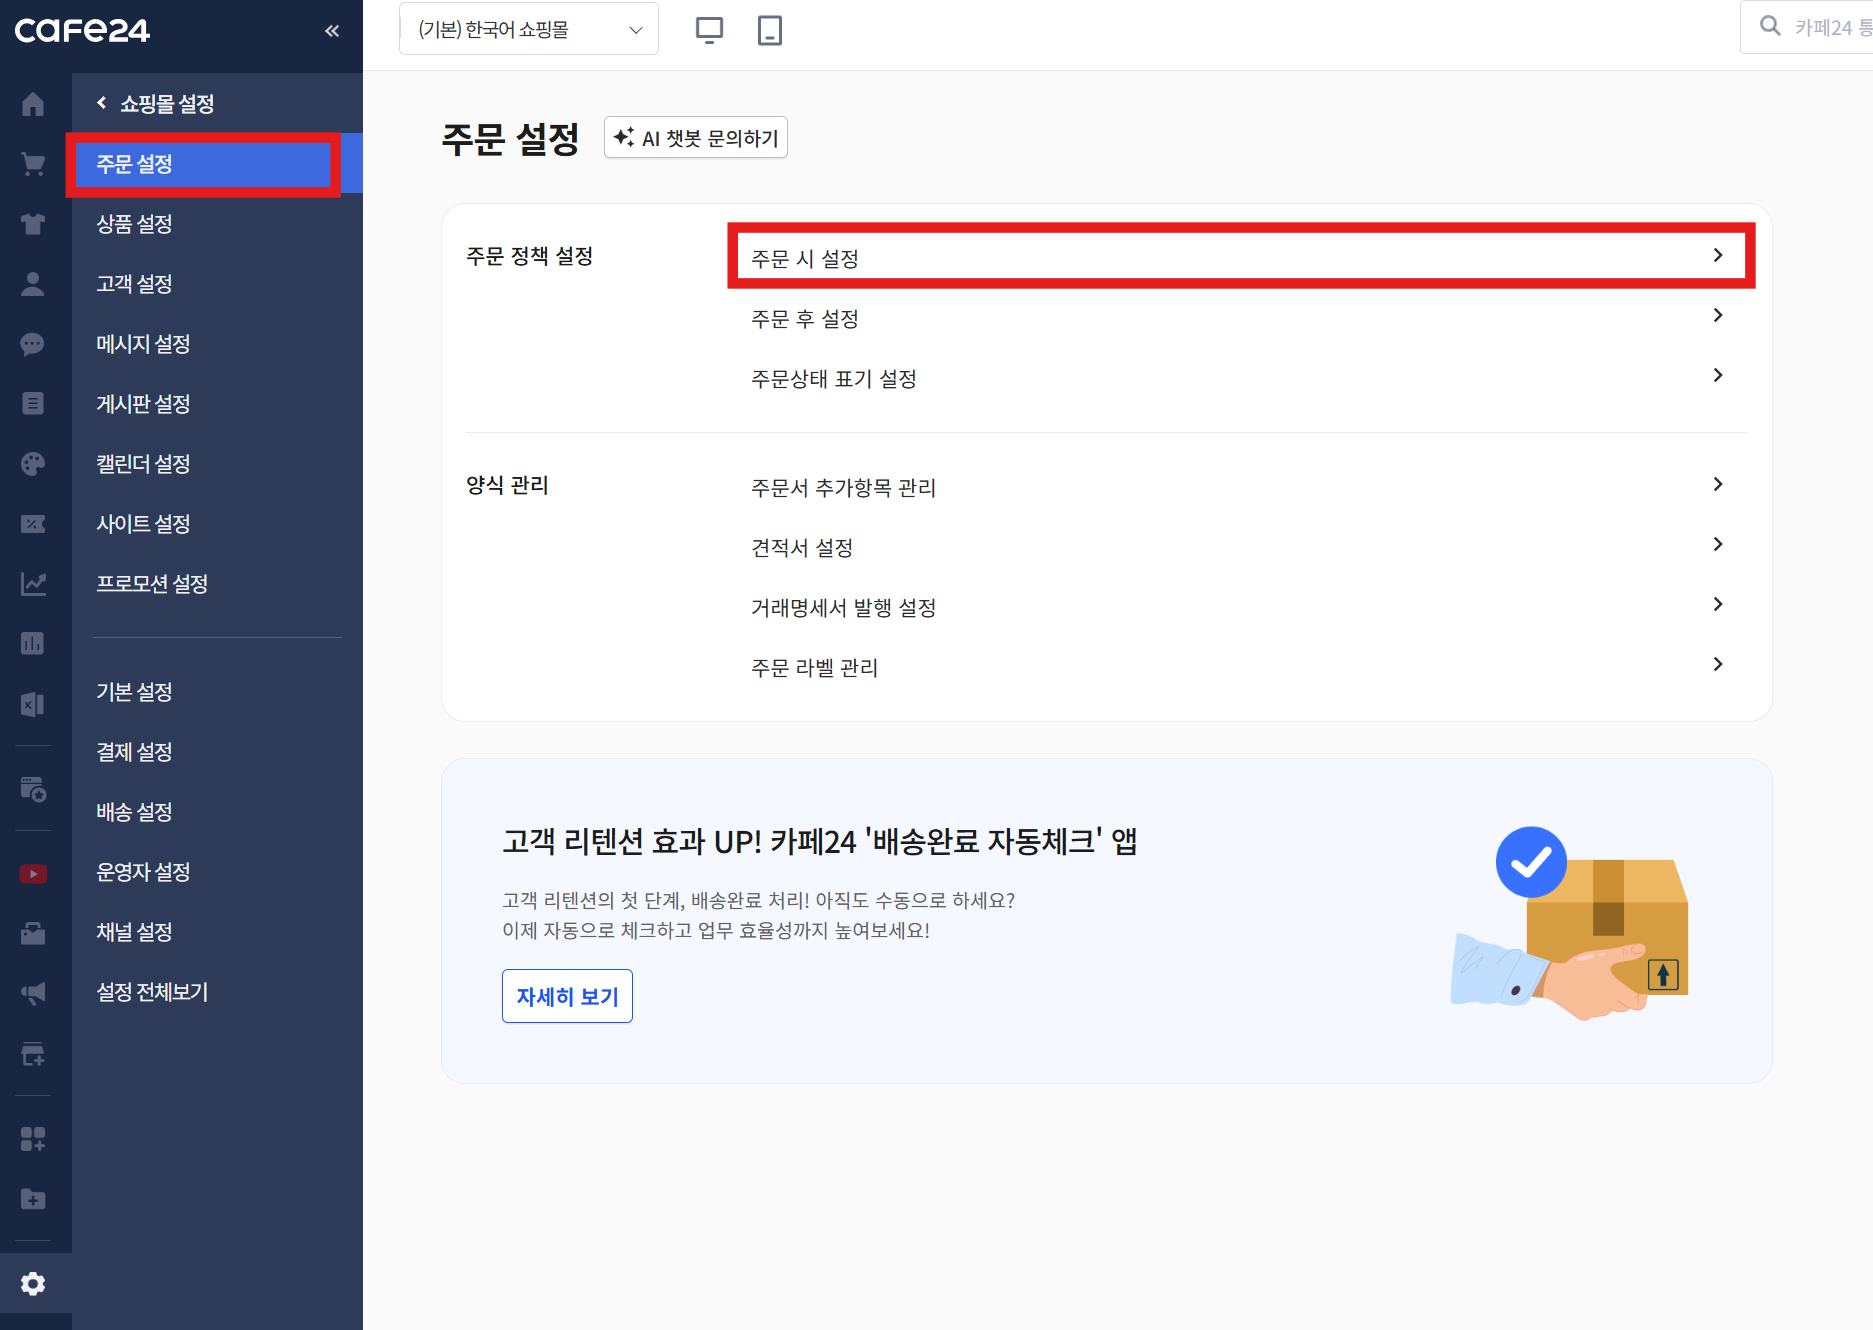Image resolution: width=1873 pixels, height=1330 pixels.
Task: Go back via 쇼핑몰 설정 arrow
Action: 102,103
